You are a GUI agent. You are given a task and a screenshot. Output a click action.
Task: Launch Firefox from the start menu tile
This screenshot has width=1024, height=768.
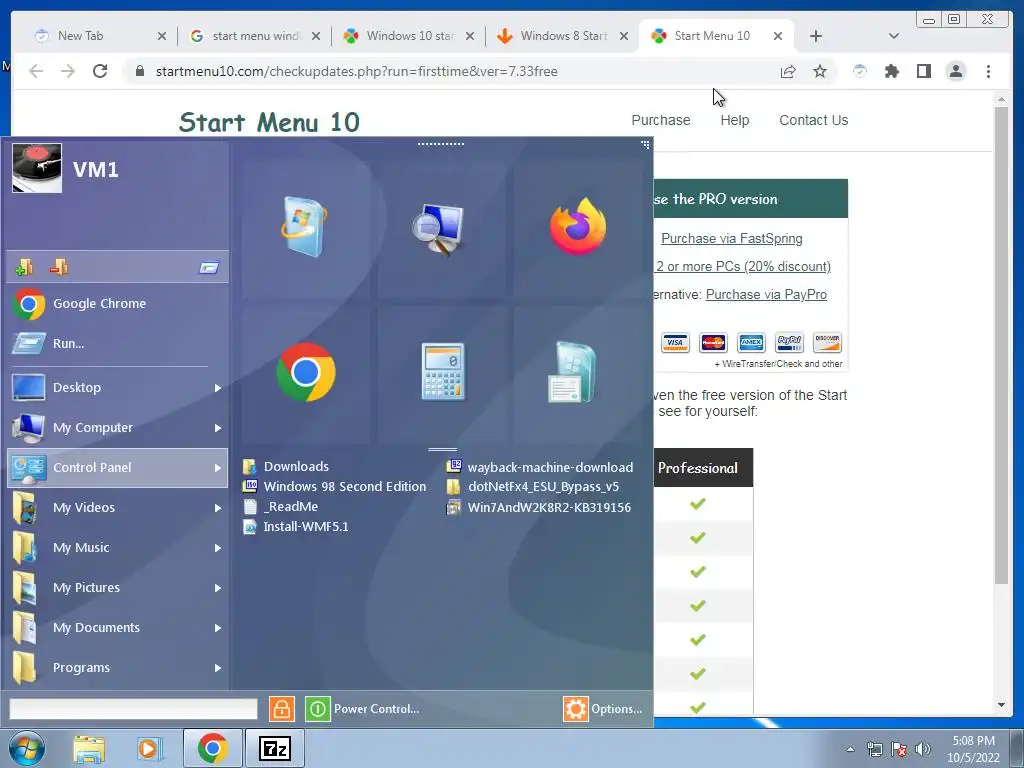click(577, 226)
